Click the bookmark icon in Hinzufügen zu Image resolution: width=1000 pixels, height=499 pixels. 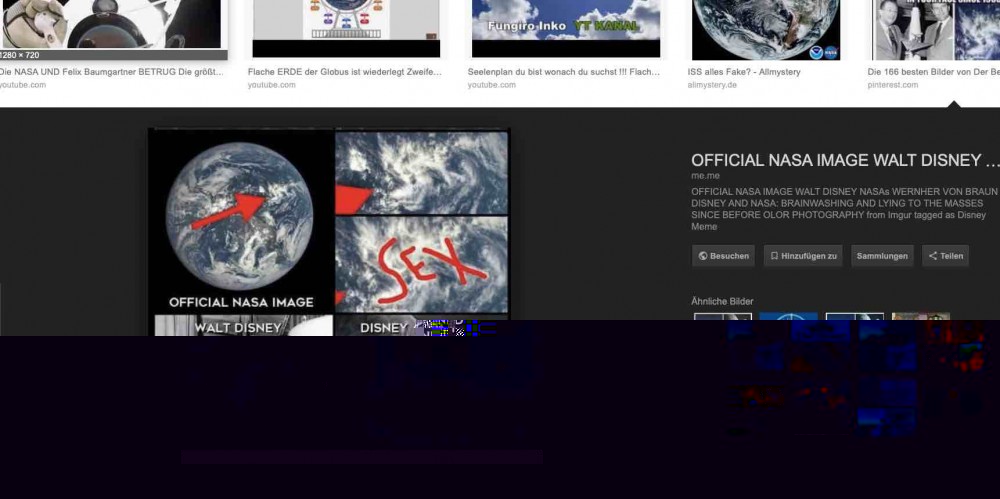pyautogui.click(x=774, y=256)
